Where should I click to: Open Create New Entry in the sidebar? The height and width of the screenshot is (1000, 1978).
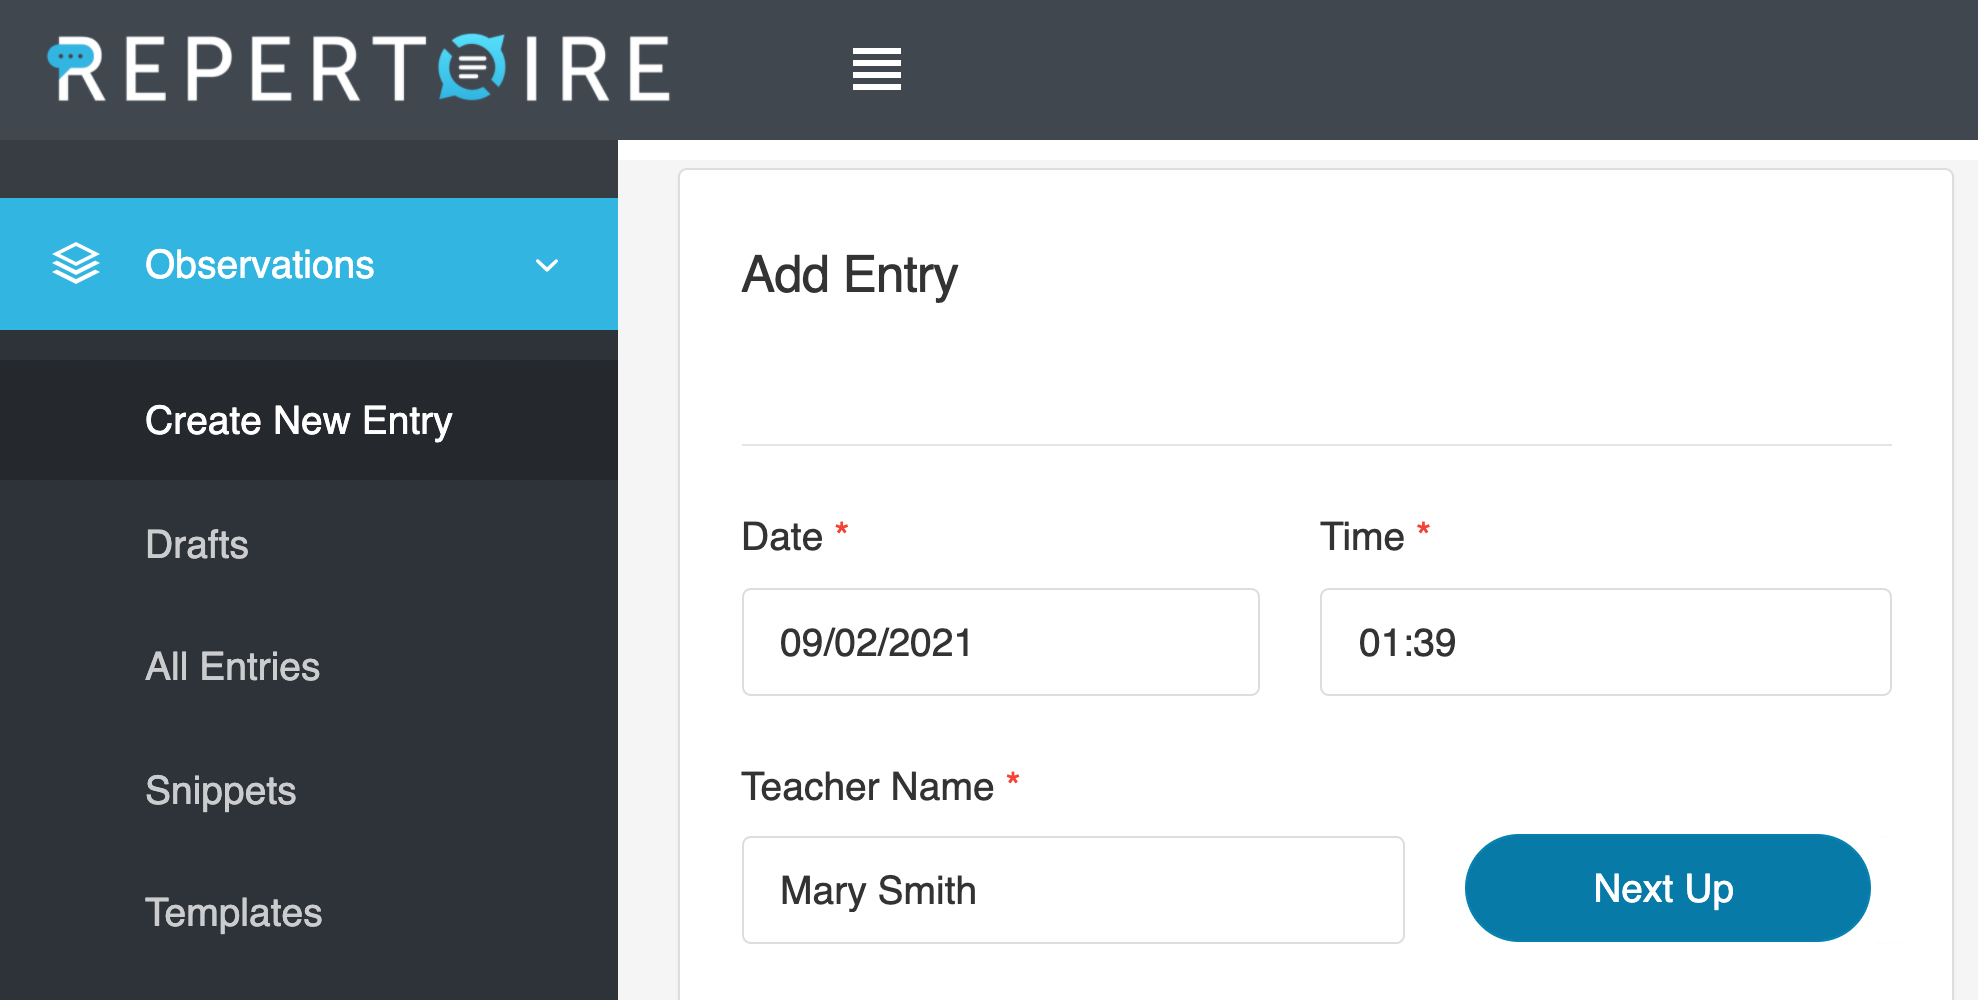298,421
